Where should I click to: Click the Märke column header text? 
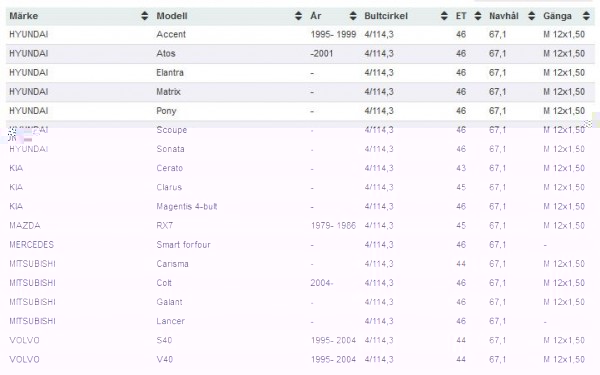point(24,16)
